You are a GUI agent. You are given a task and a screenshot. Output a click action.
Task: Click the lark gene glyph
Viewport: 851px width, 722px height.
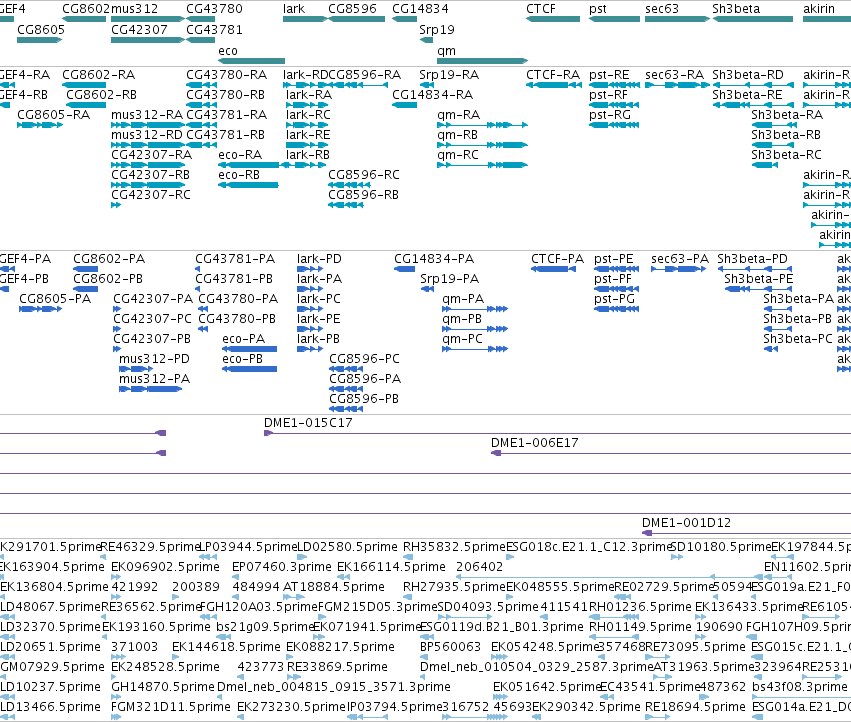pyautogui.click(x=305, y=19)
